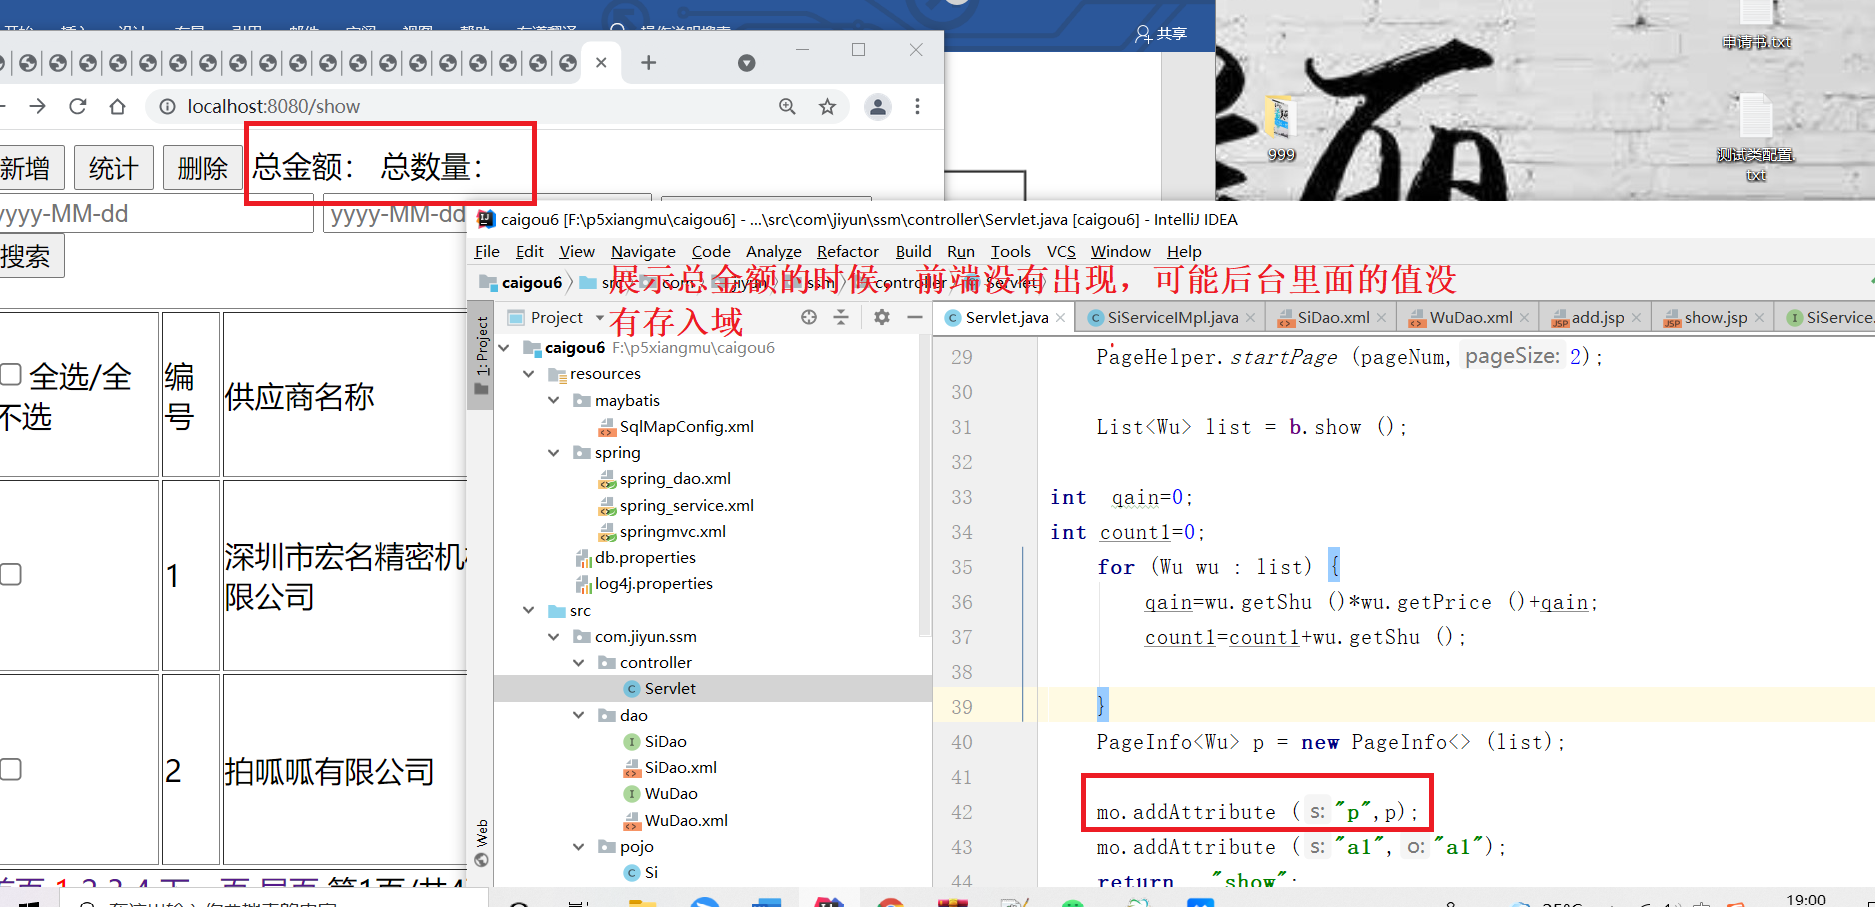This screenshot has width=1875, height=907.
Task: Click the caigou6 breadcrumb in navigation bar
Action: pyautogui.click(x=532, y=282)
